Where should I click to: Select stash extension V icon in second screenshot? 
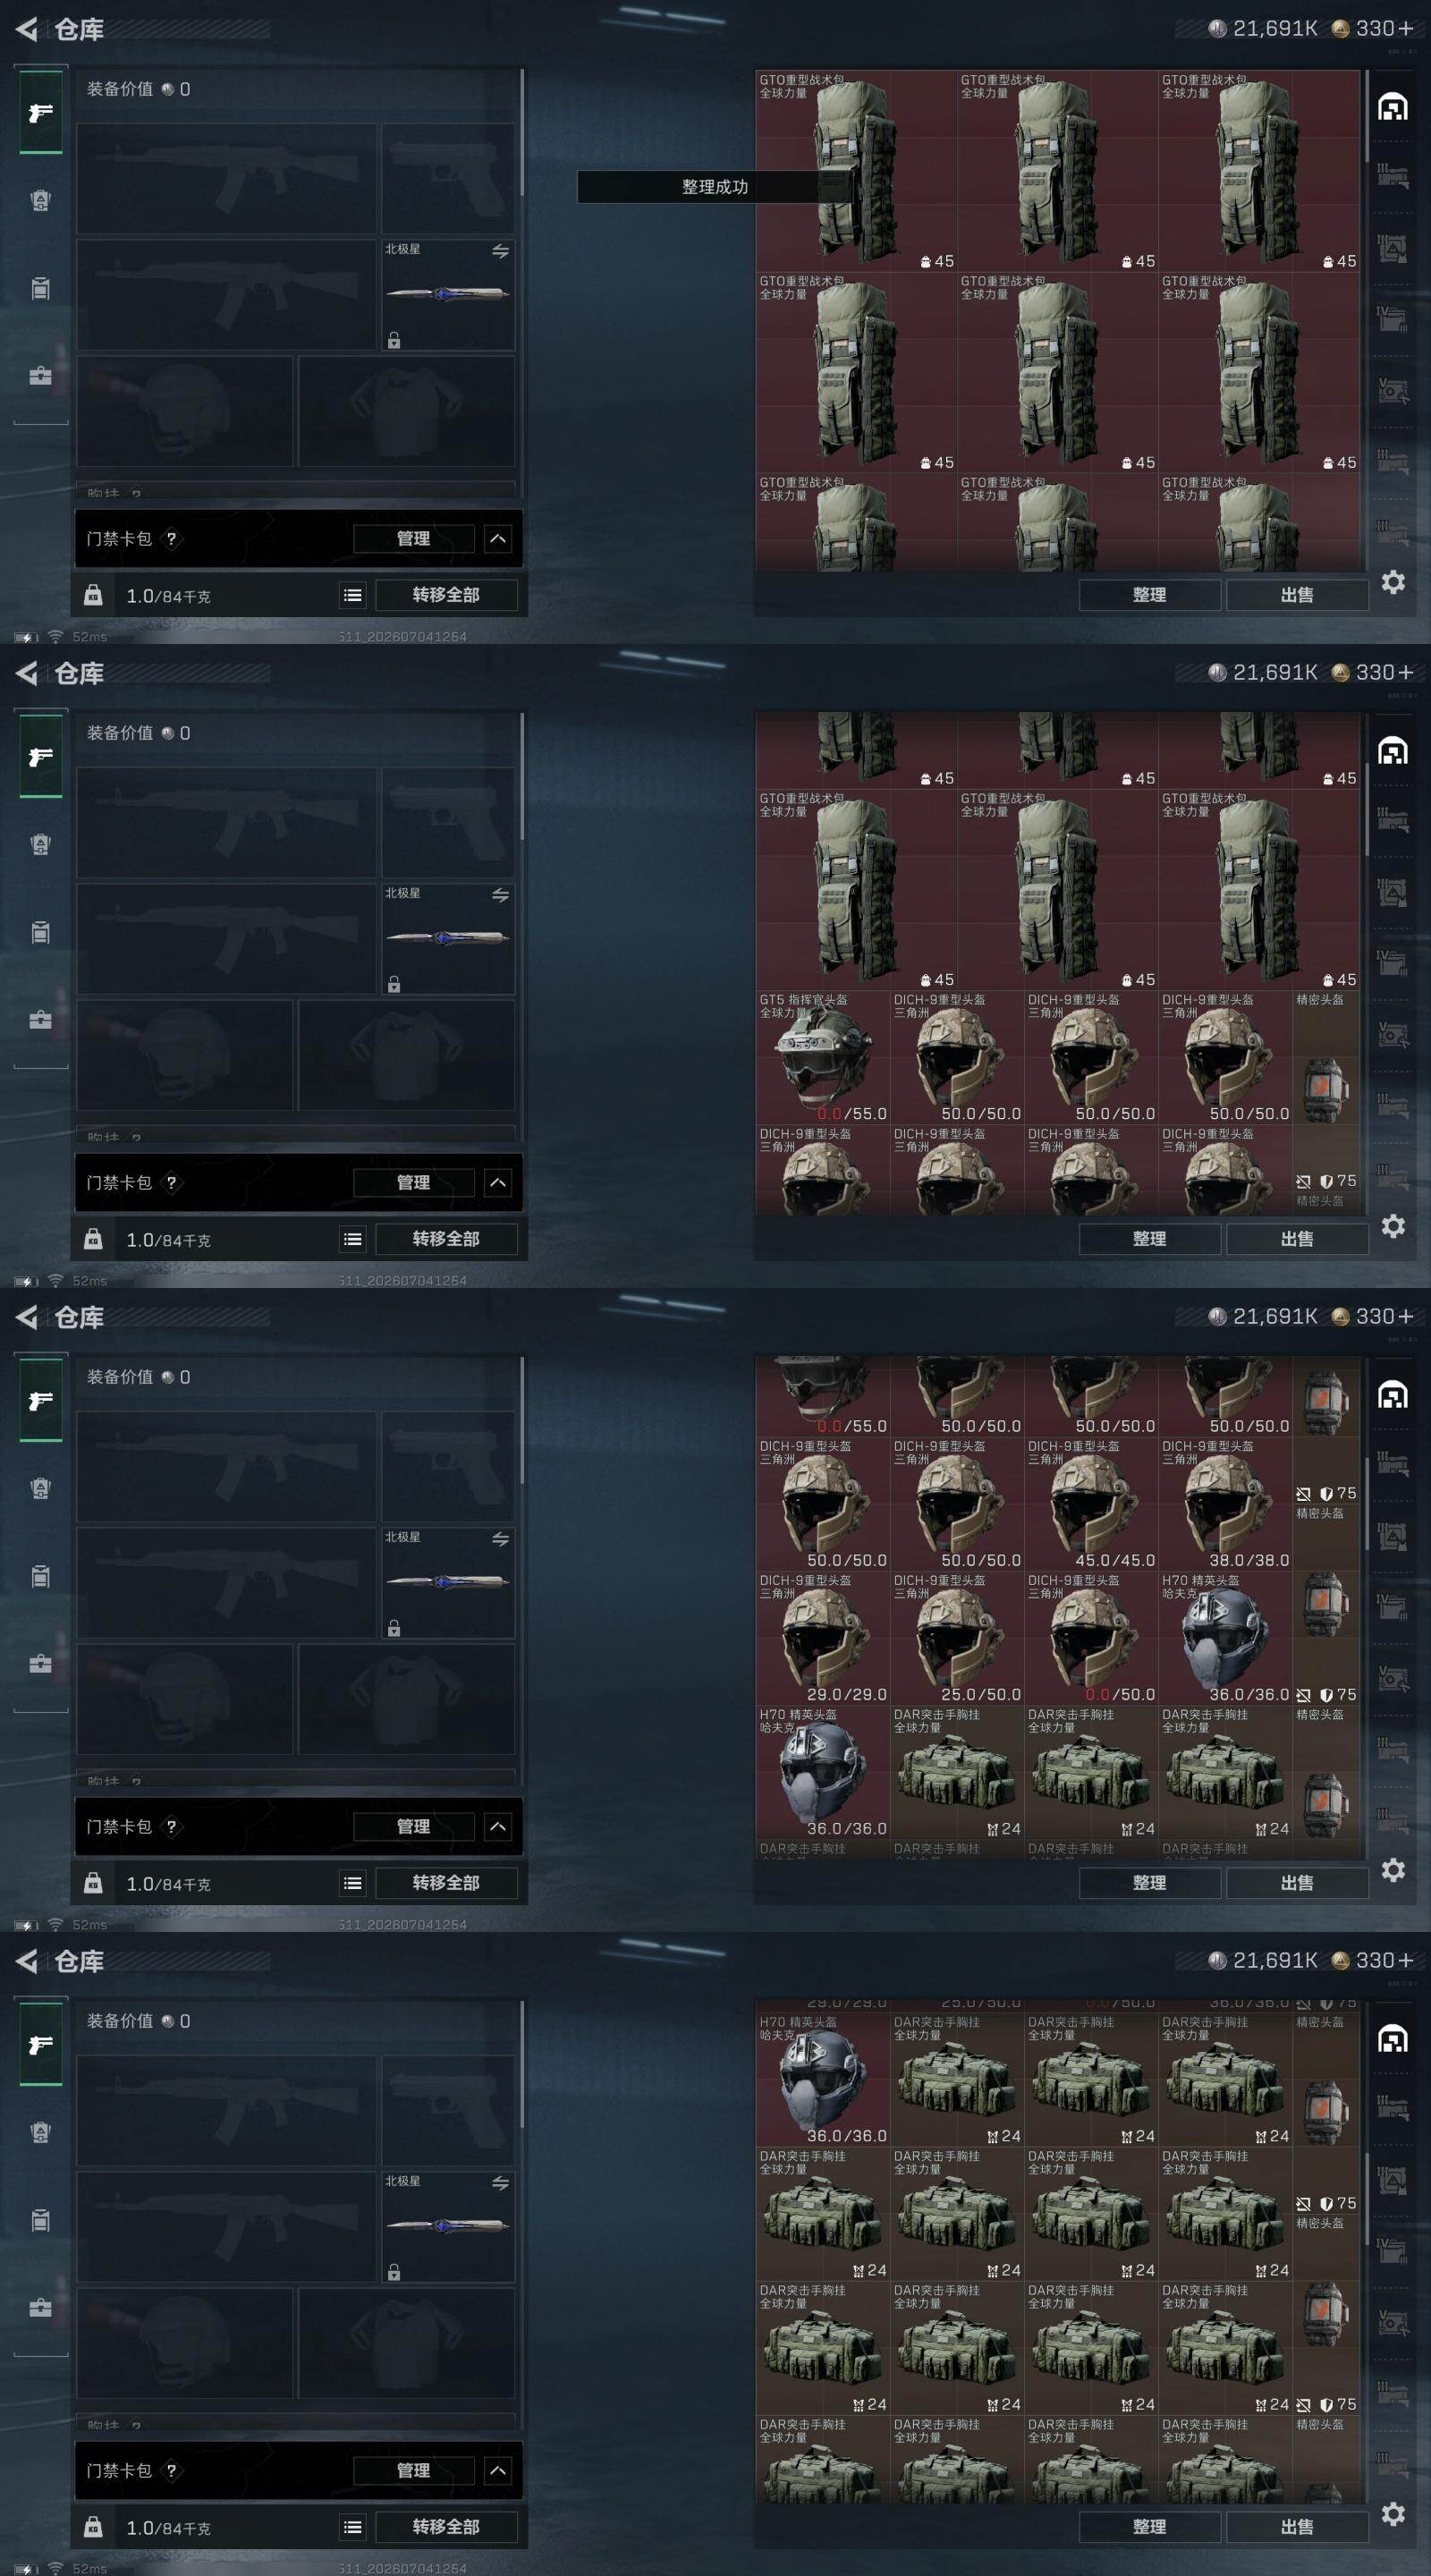pos(1393,1034)
